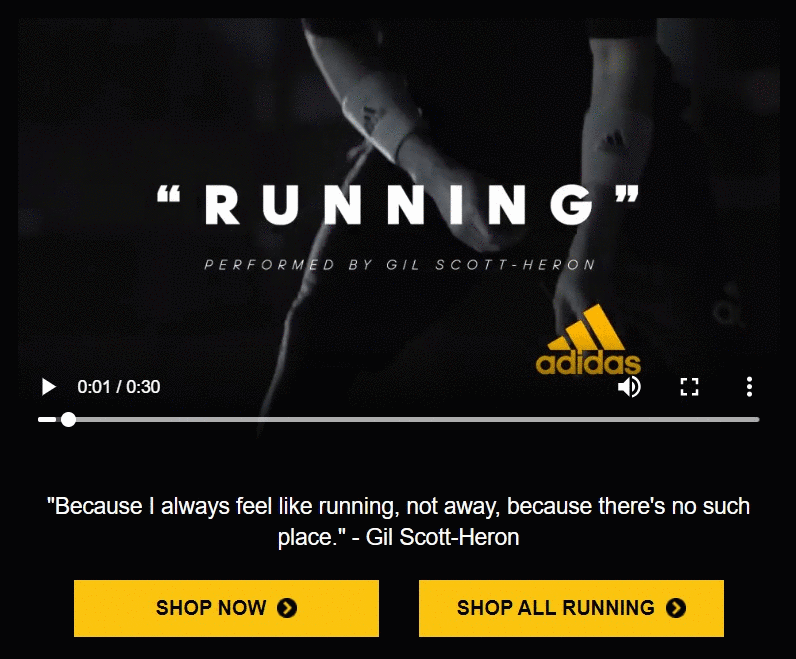The image size is (796, 659).
Task: Mute the video with the speaker icon
Action: coord(629,387)
